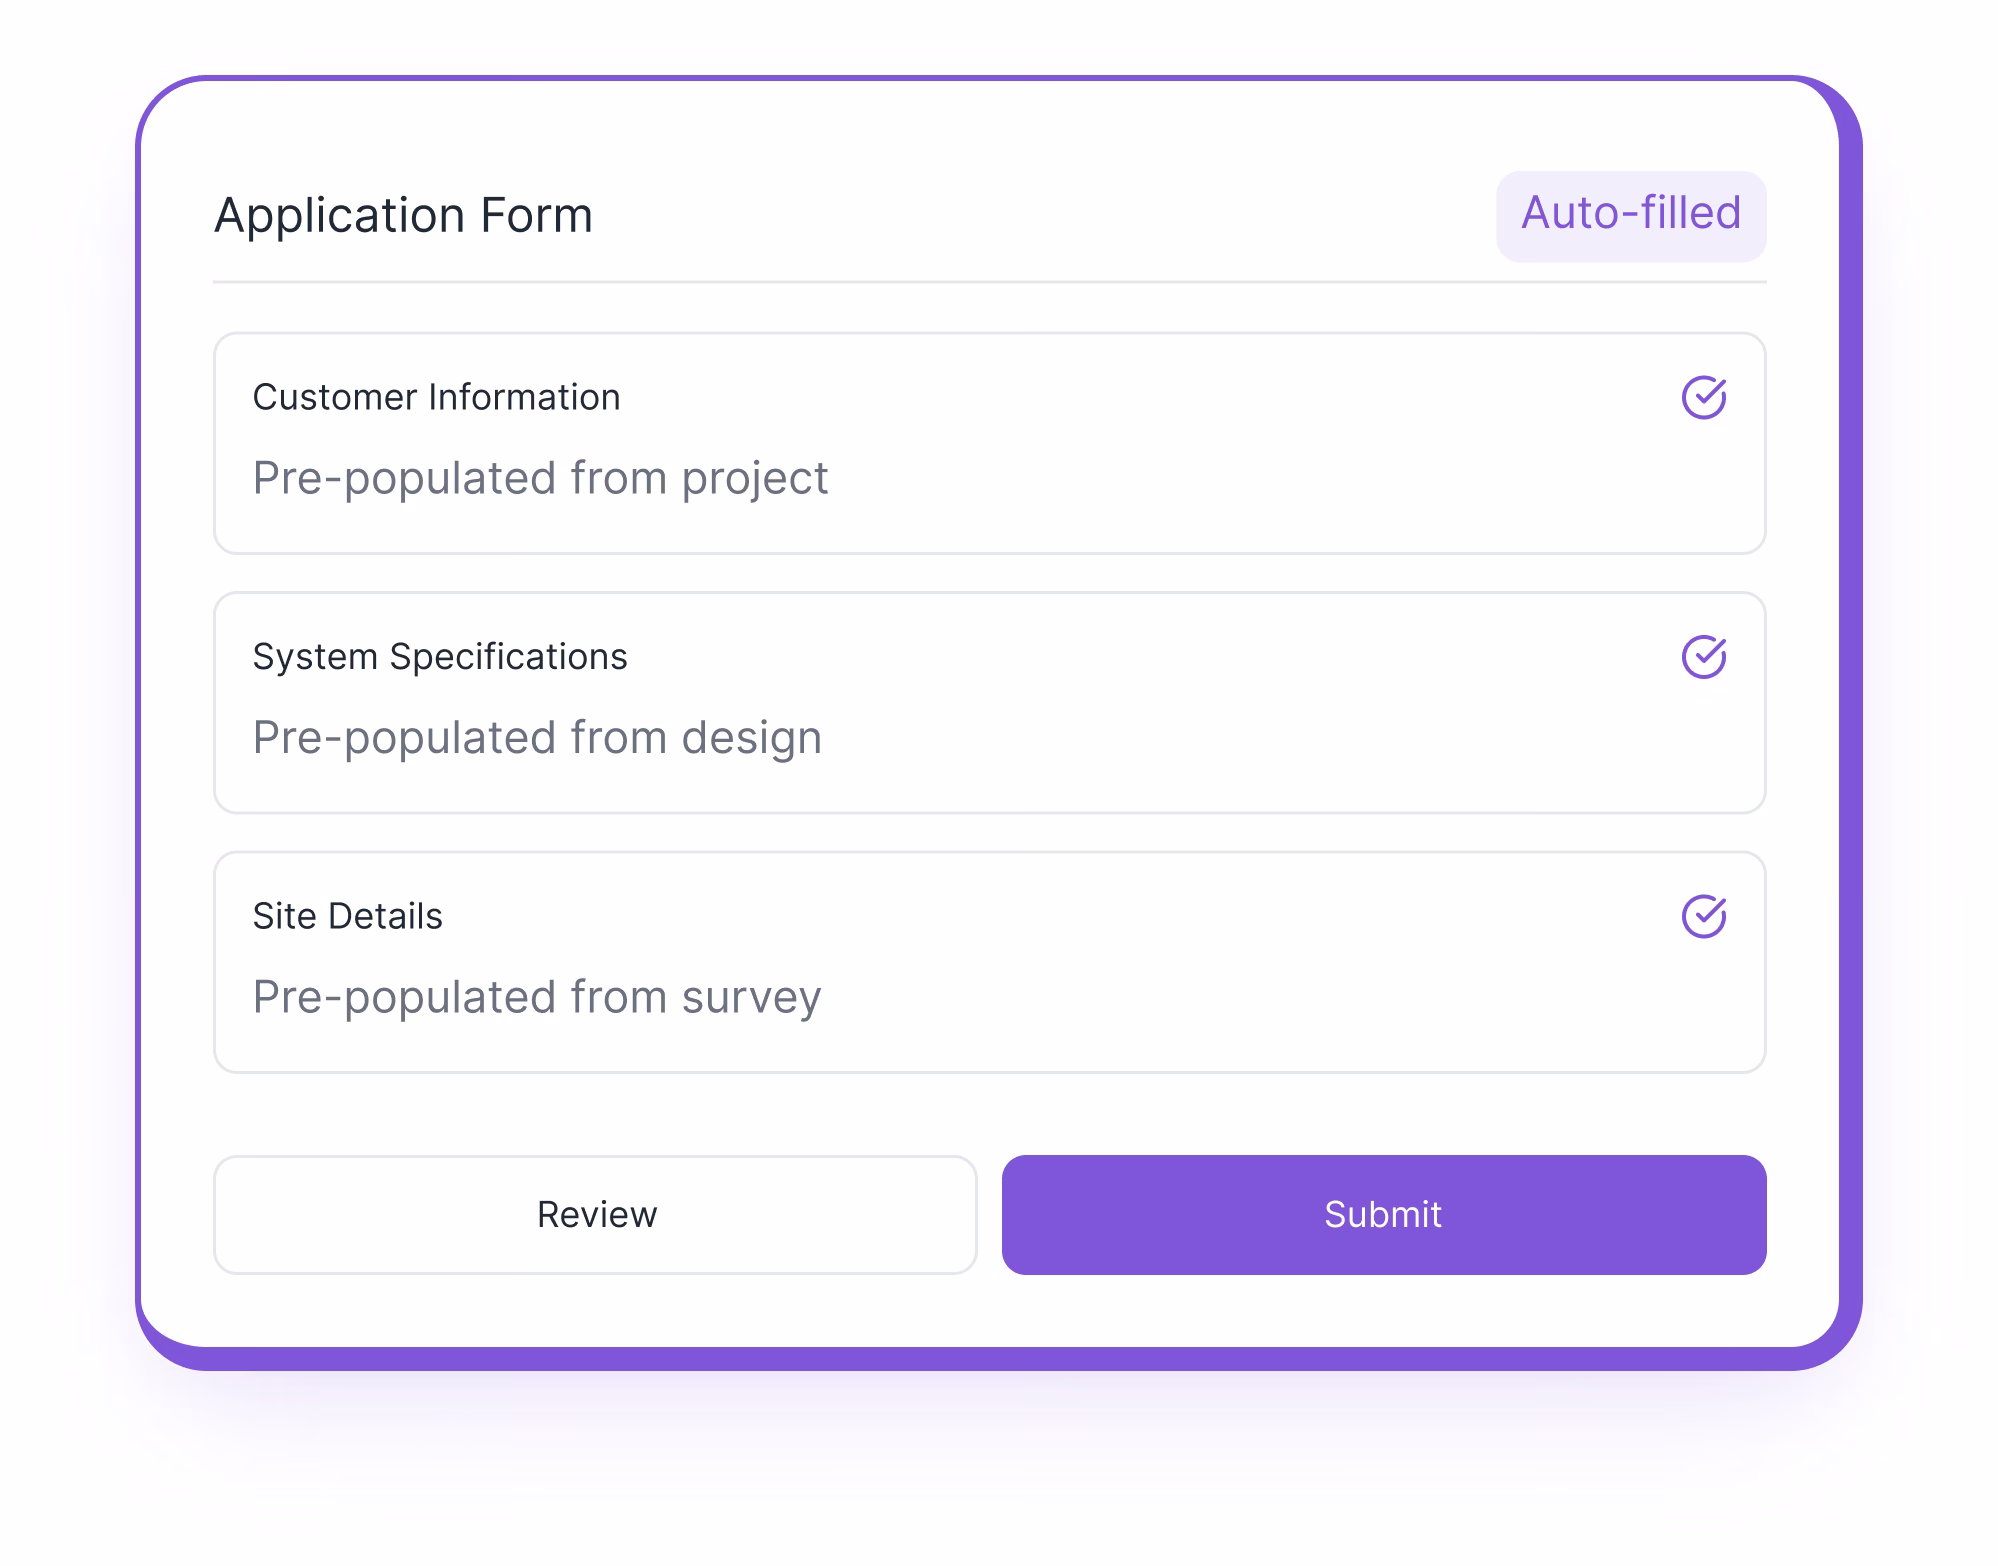Screen dimensions: 1998x1566
Task: Select the Site Details section header
Action: (x=348, y=915)
